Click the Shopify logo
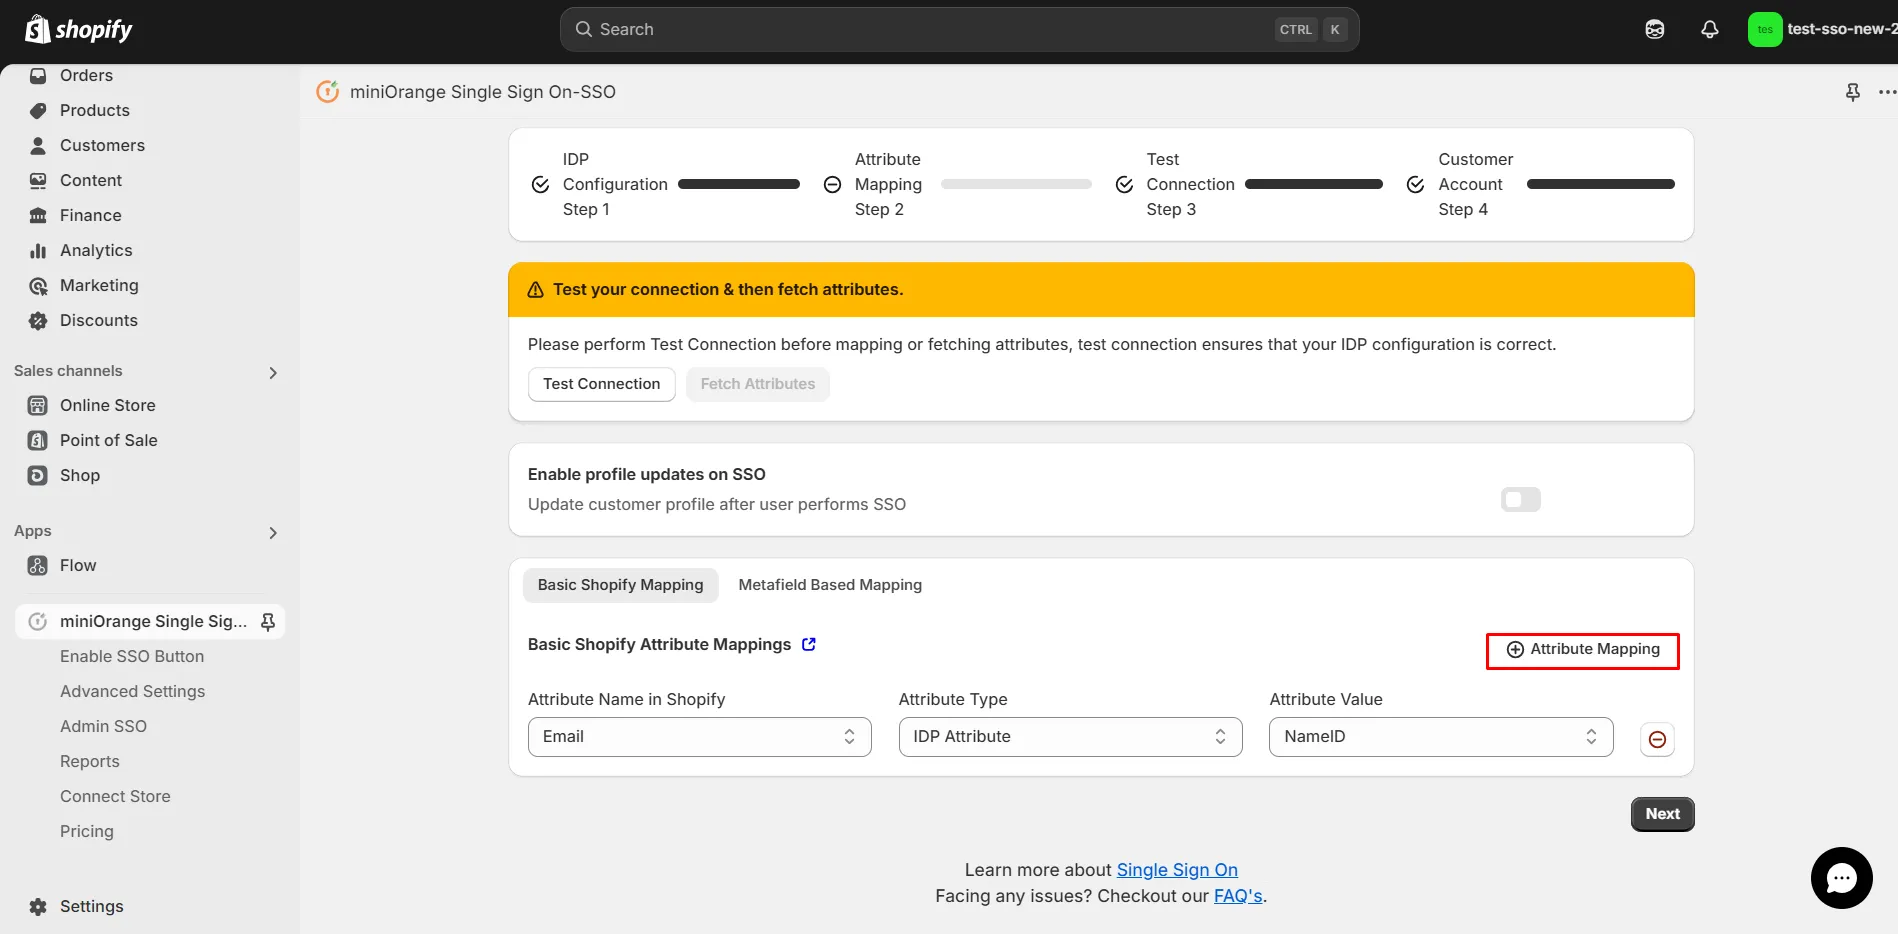The width and height of the screenshot is (1898, 934). click(x=79, y=29)
